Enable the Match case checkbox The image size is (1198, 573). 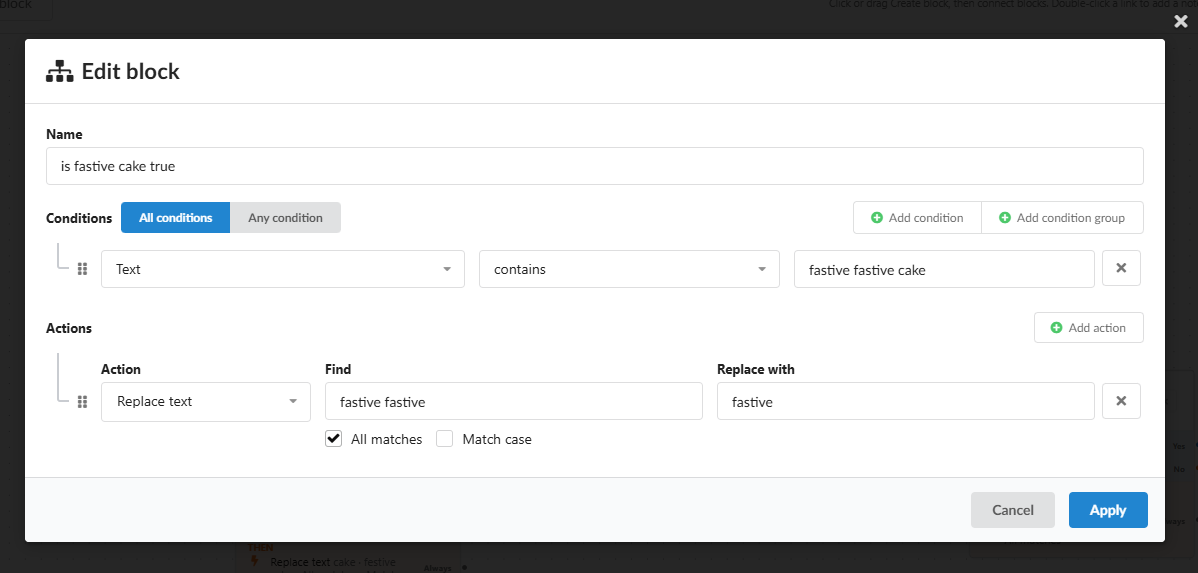click(x=445, y=439)
